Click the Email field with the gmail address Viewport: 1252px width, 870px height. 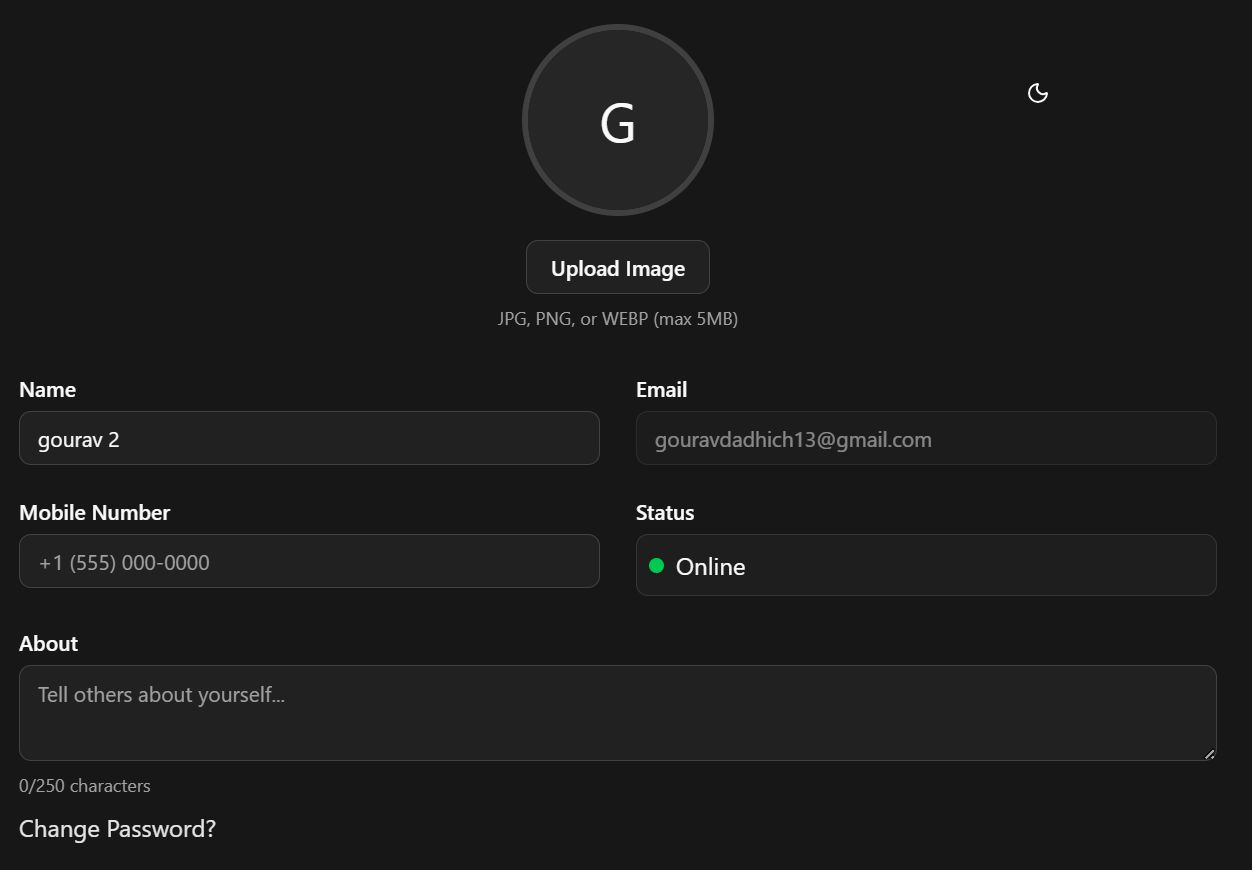[x=926, y=439]
